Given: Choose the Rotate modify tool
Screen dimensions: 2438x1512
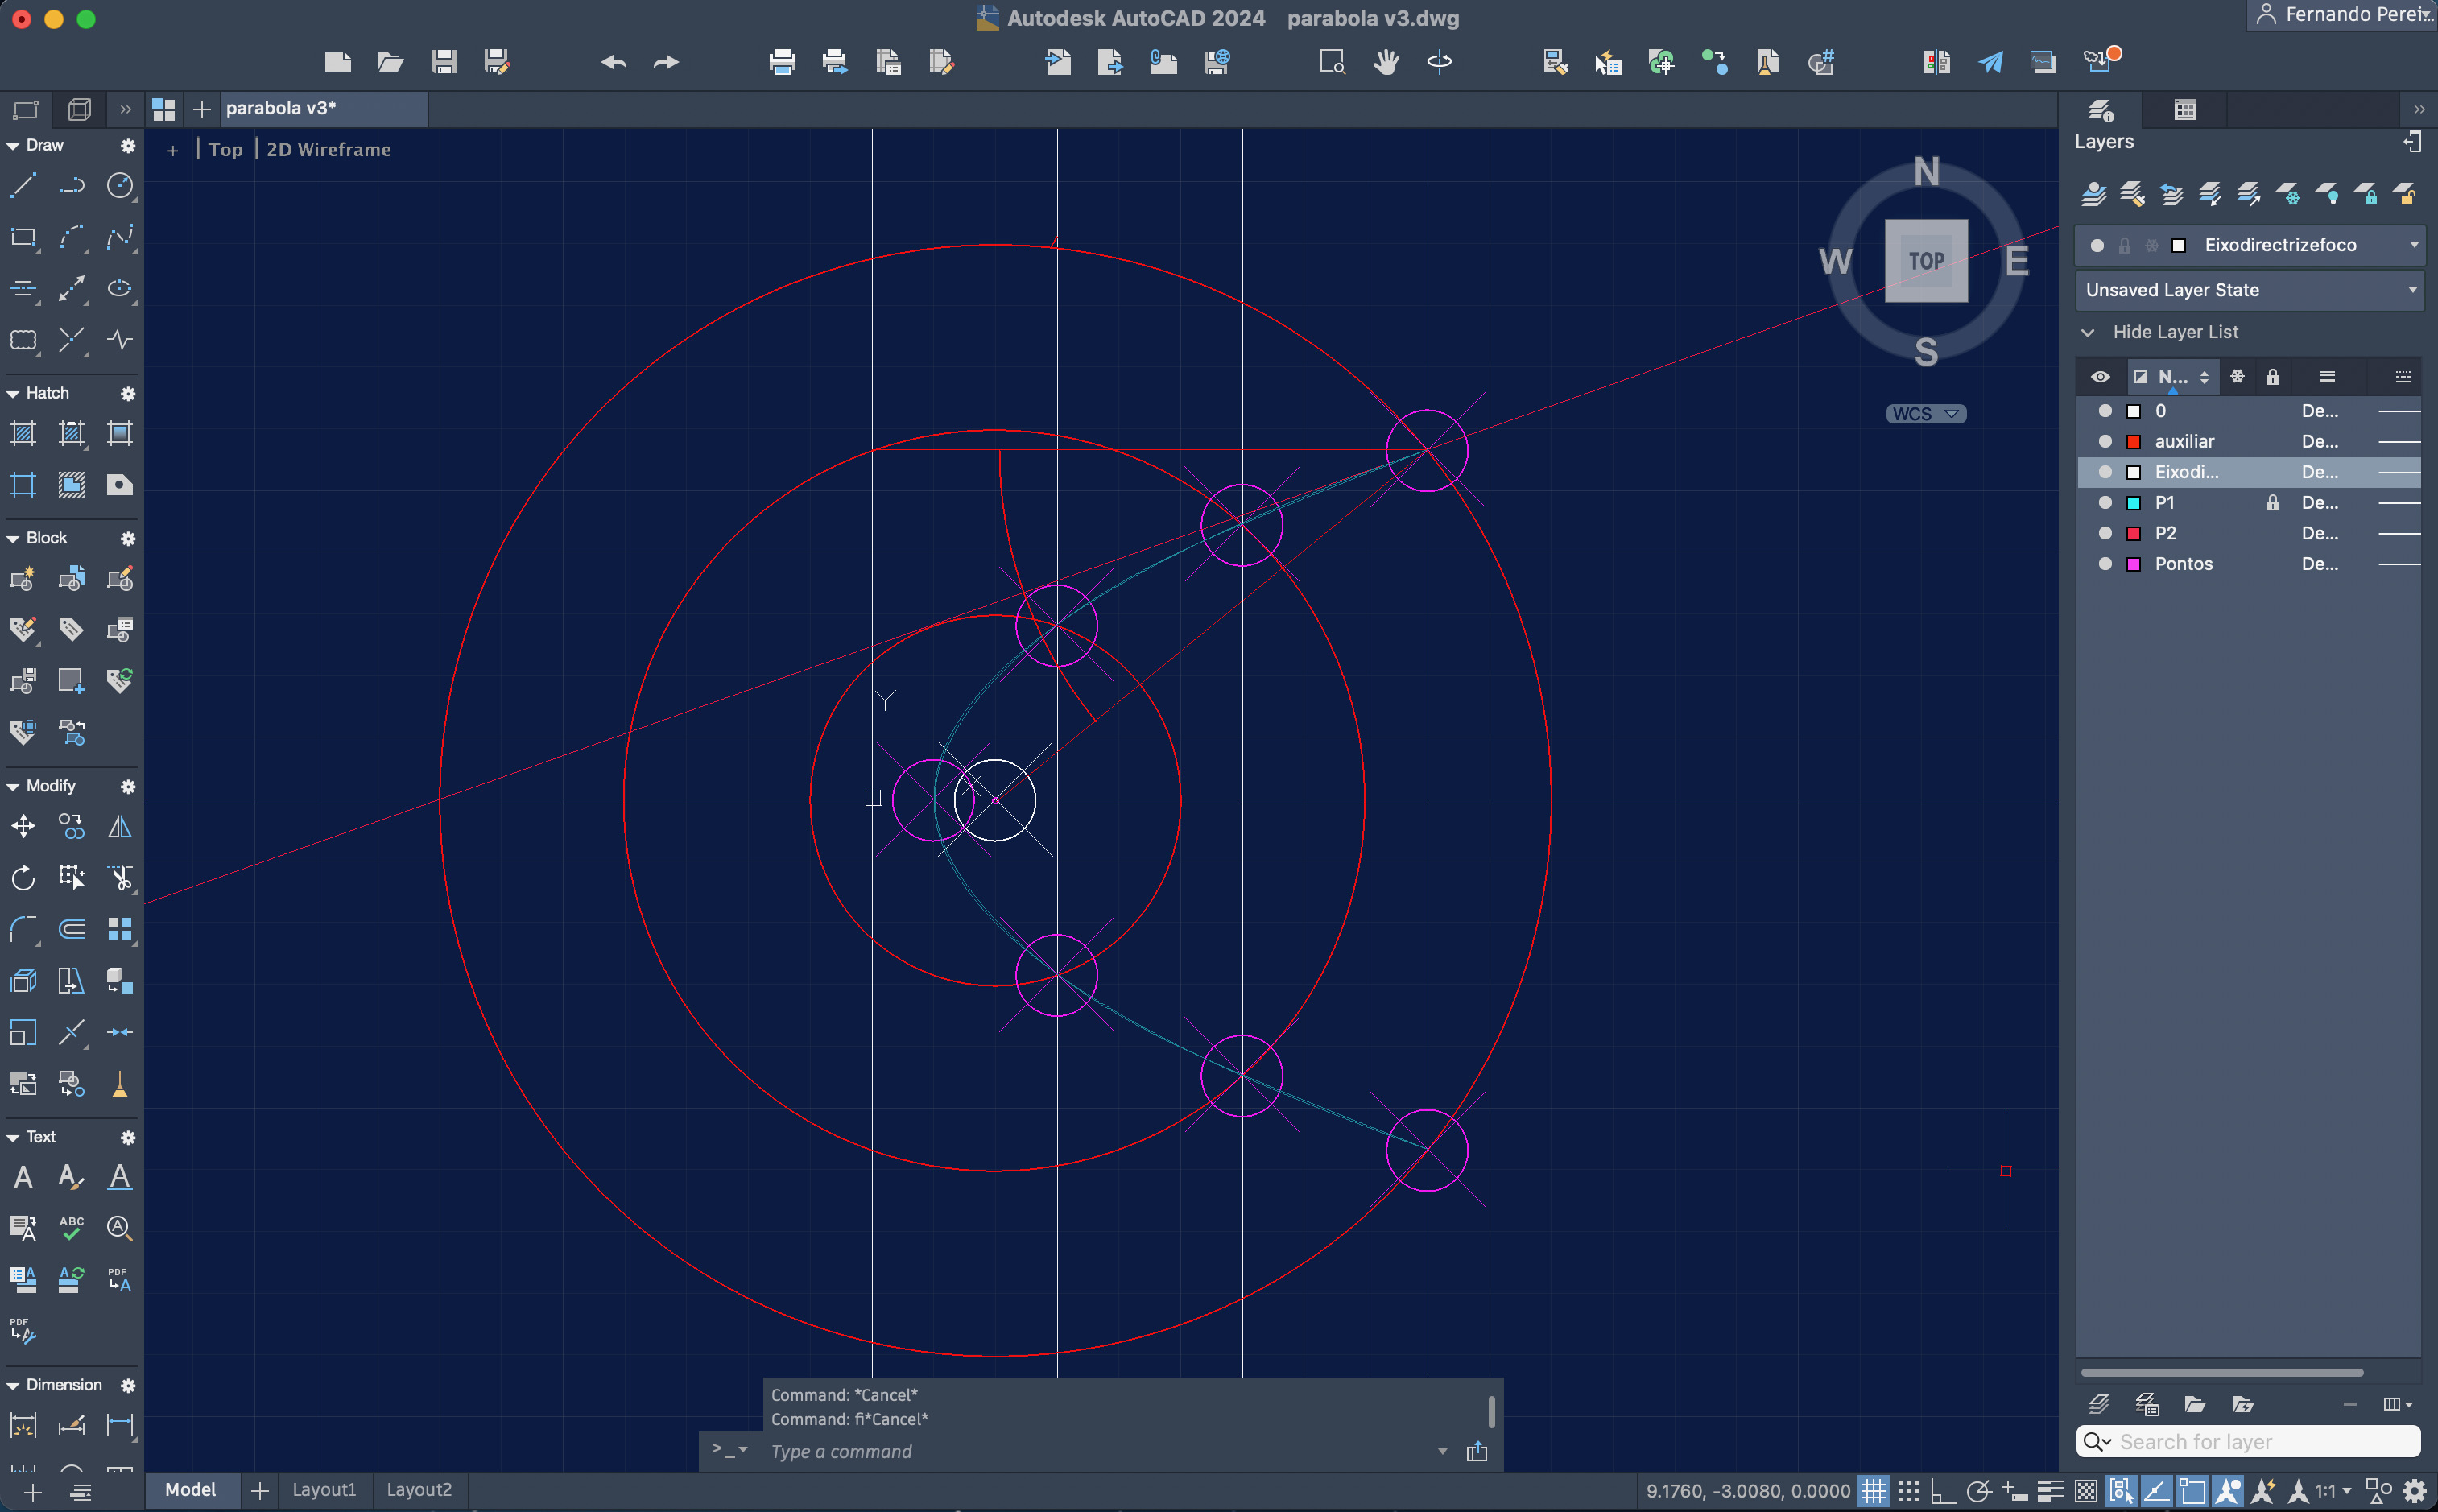Looking at the screenshot, I should pyautogui.click(x=23, y=878).
